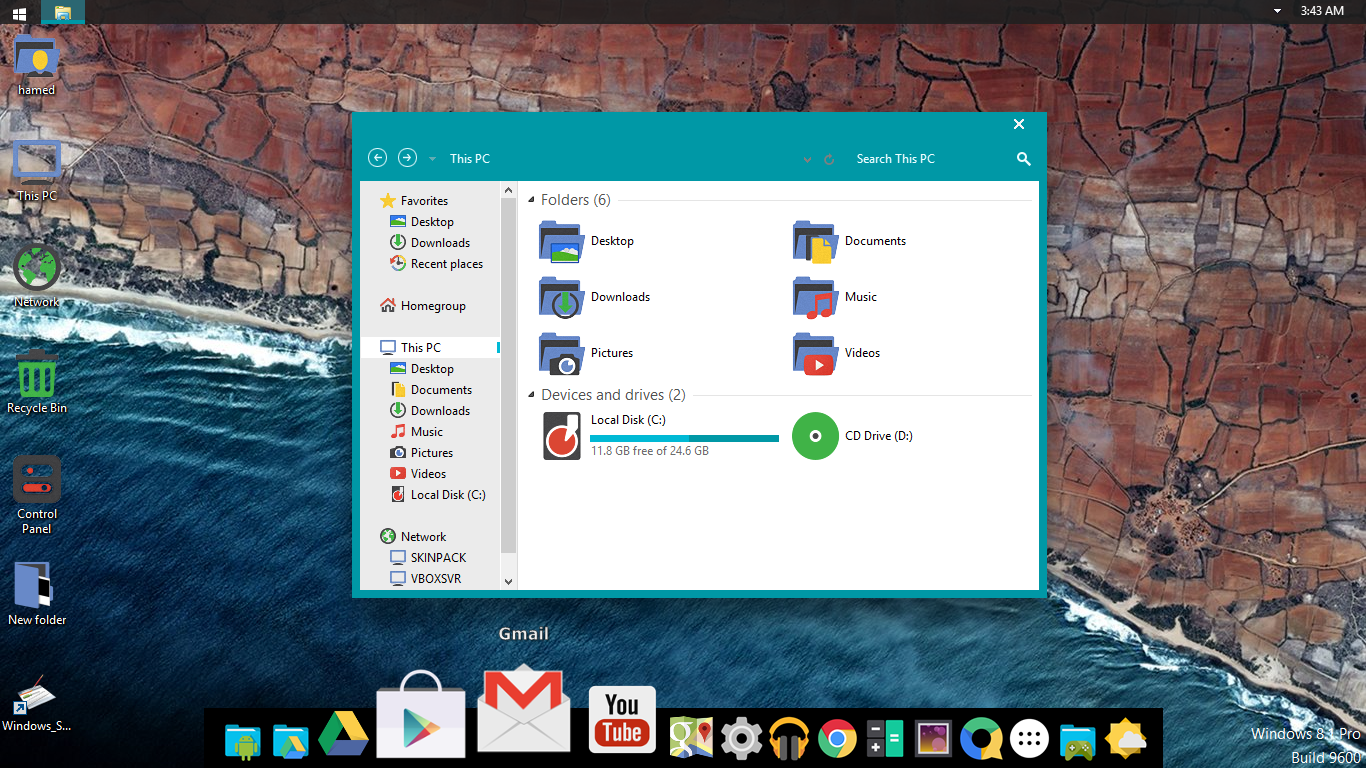The width and height of the screenshot is (1366, 768).
Task: Open Chrome browser in dock
Action: coord(837,739)
